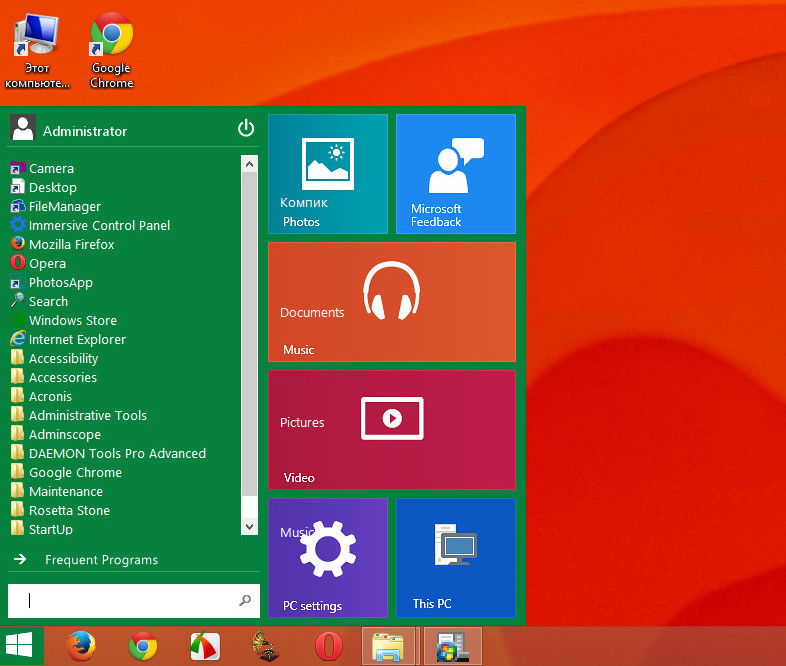The width and height of the screenshot is (786, 666).
Task: Open Search from programs list
Action: (39, 302)
